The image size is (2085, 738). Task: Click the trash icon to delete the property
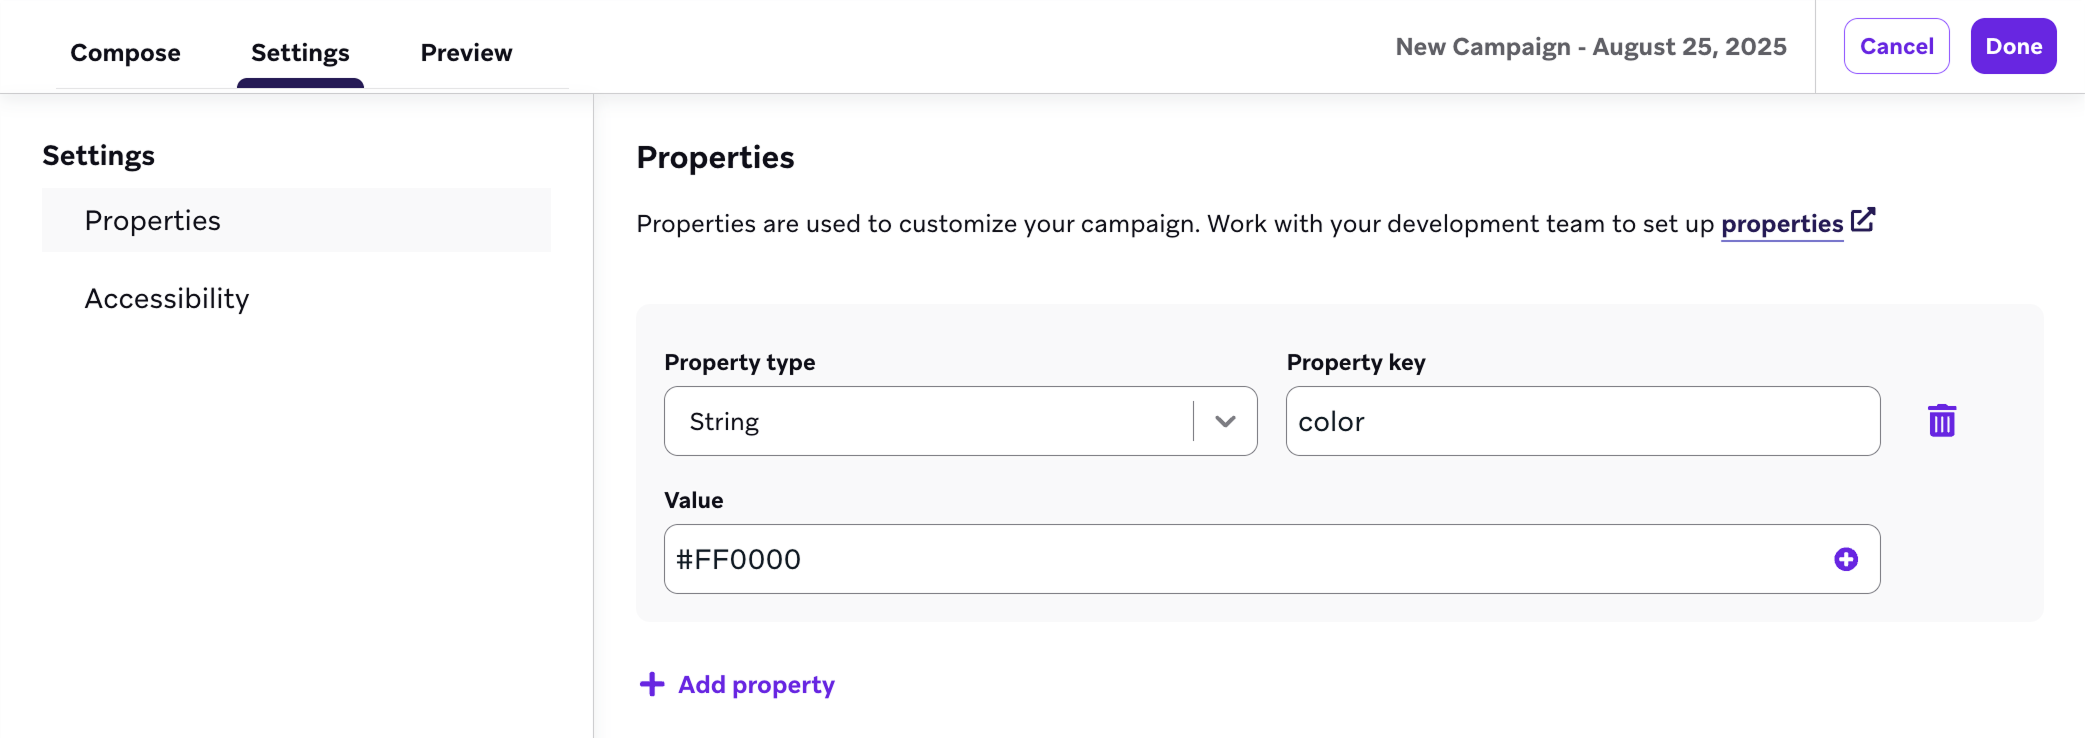click(x=1943, y=421)
